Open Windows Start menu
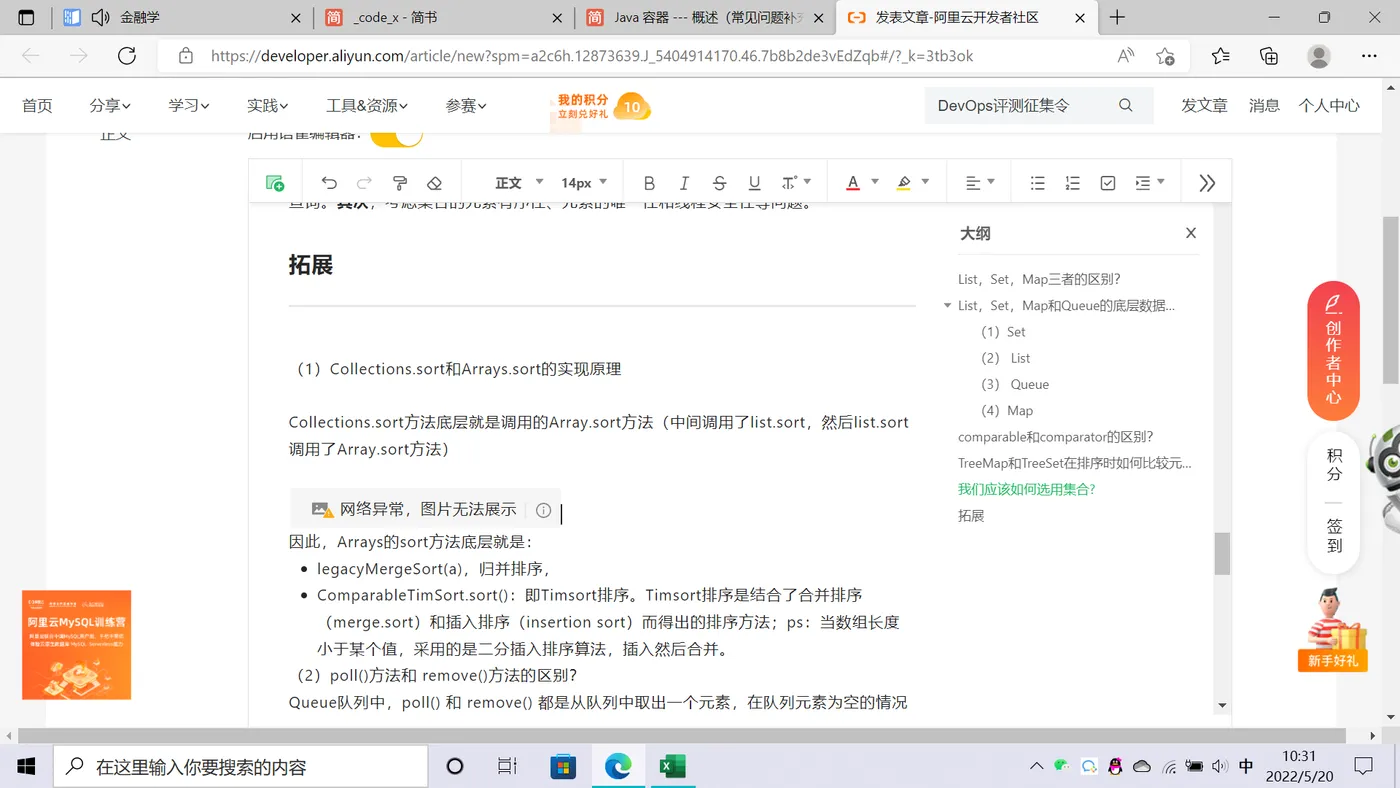Viewport: 1400px width, 788px height. click(x=26, y=766)
